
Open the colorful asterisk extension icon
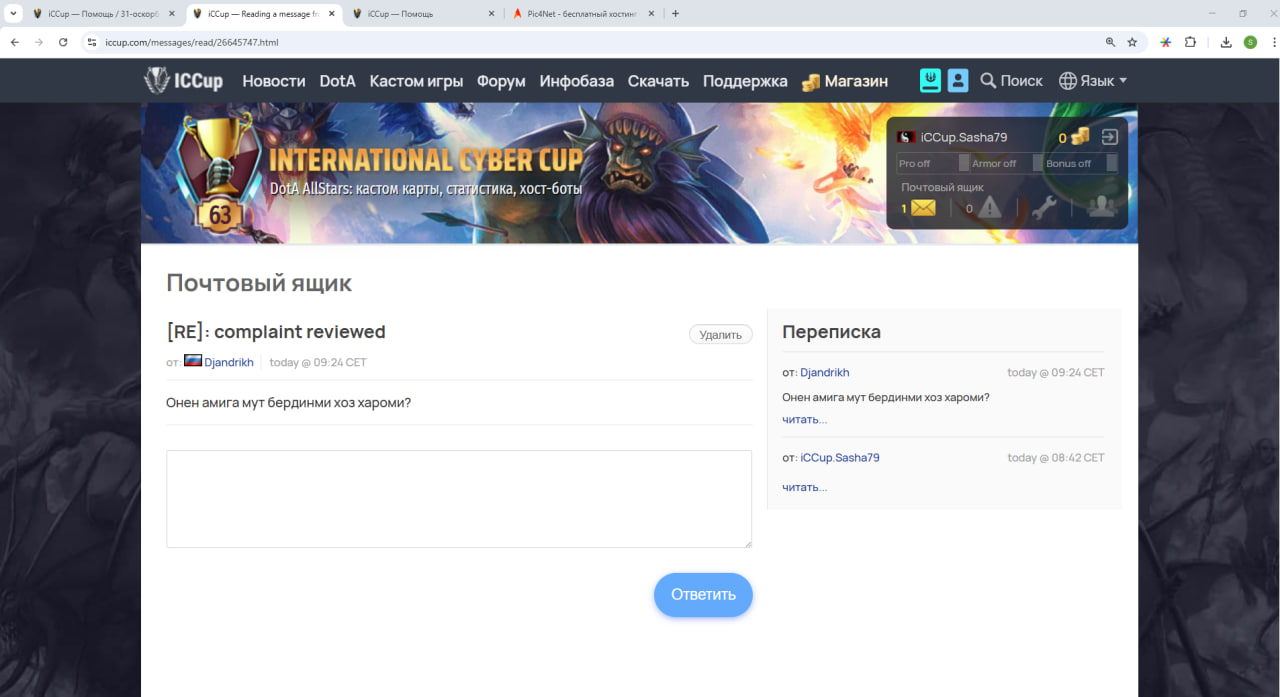[1166, 42]
